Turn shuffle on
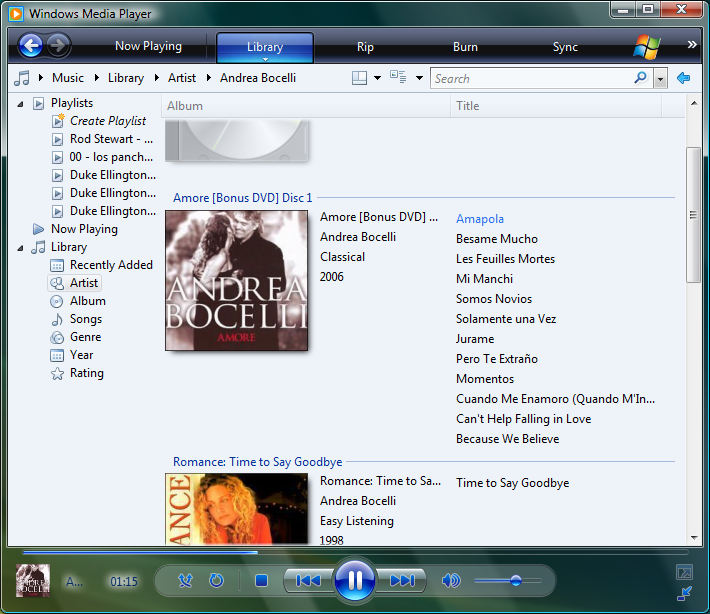This screenshot has width=710, height=614. click(x=185, y=580)
